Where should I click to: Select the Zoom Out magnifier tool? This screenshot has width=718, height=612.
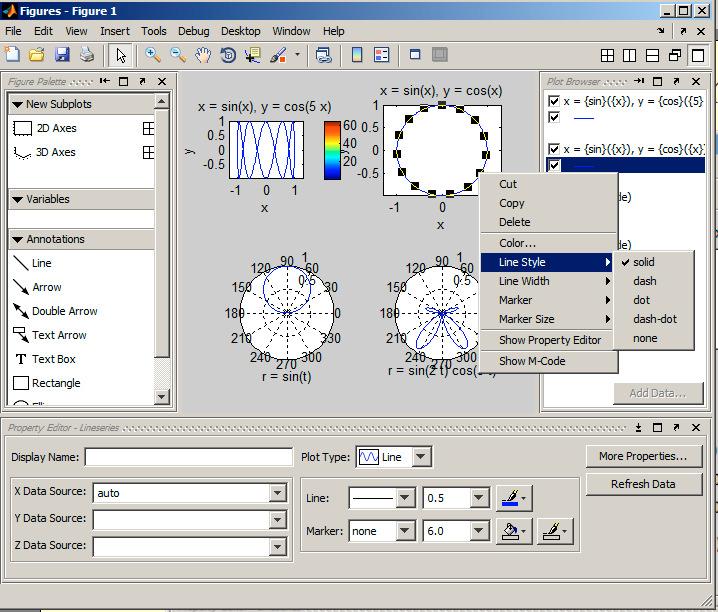pos(178,55)
